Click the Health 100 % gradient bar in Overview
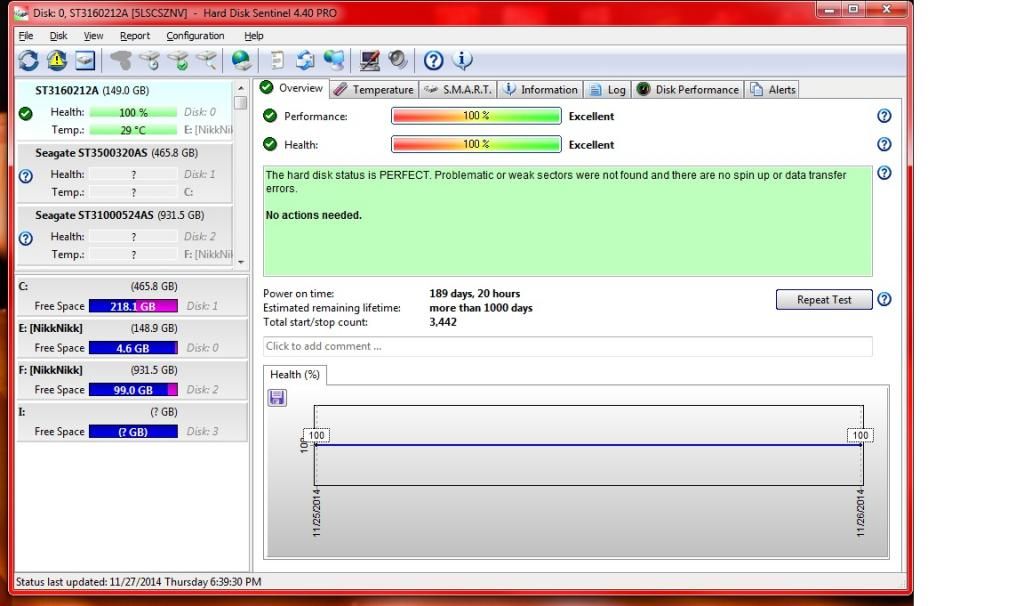The height and width of the screenshot is (606, 1024). [x=476, y=144]
